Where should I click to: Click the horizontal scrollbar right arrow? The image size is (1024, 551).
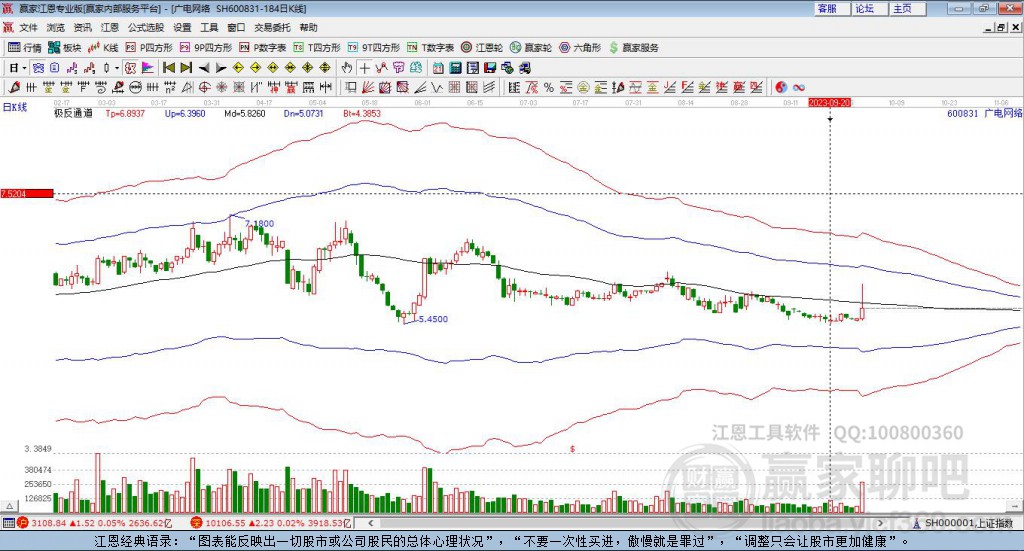(x=881, y=523)
